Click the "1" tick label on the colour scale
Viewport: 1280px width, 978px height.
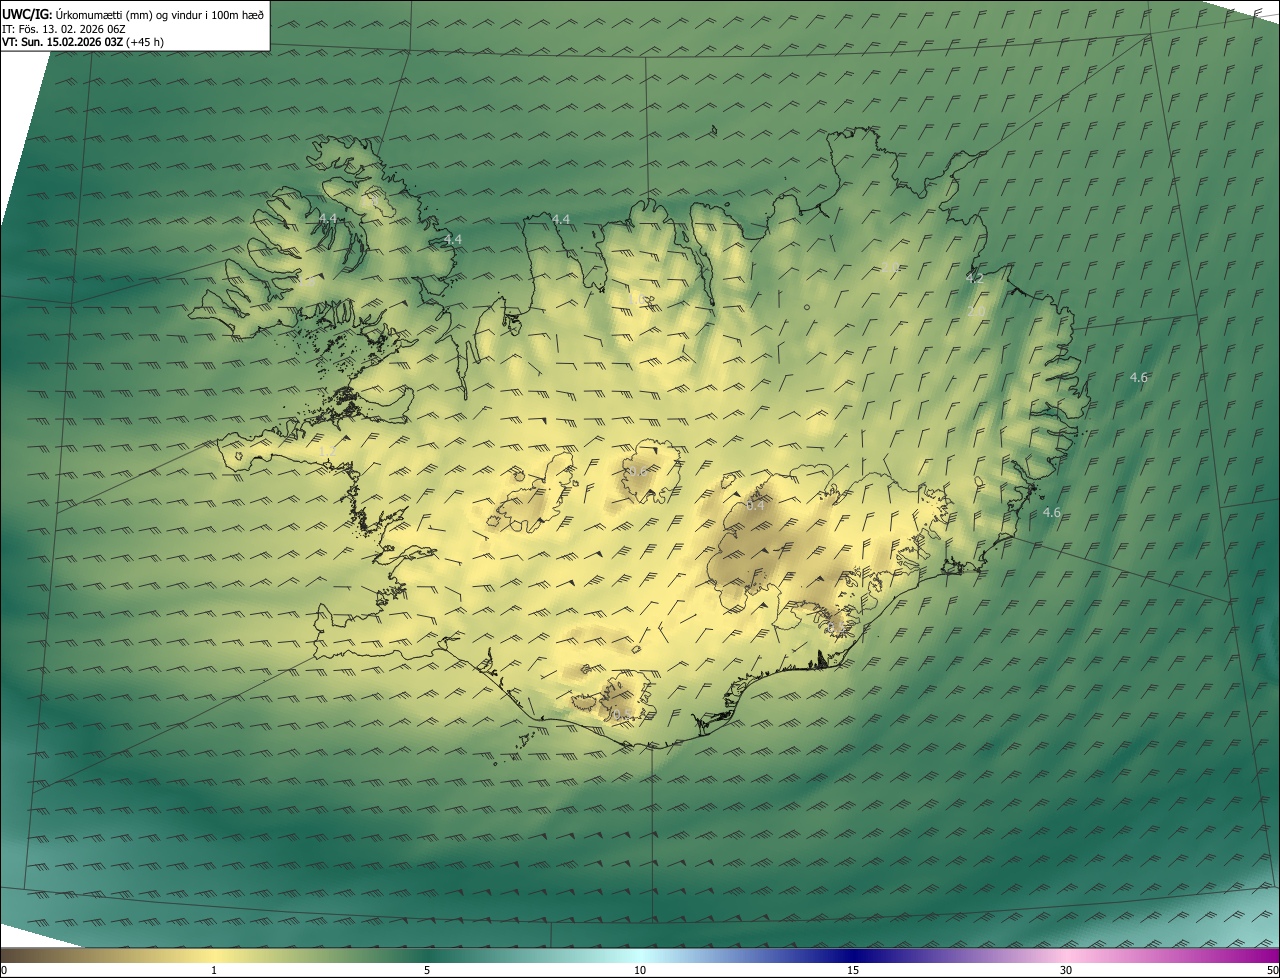214,970
